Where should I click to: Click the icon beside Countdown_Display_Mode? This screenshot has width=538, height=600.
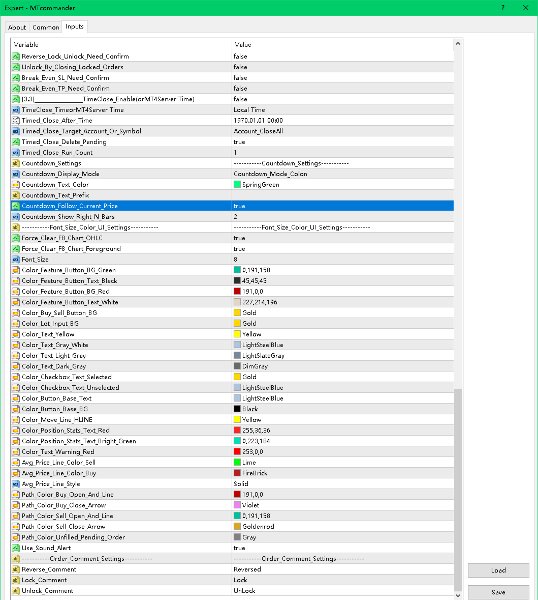(16, 174)
